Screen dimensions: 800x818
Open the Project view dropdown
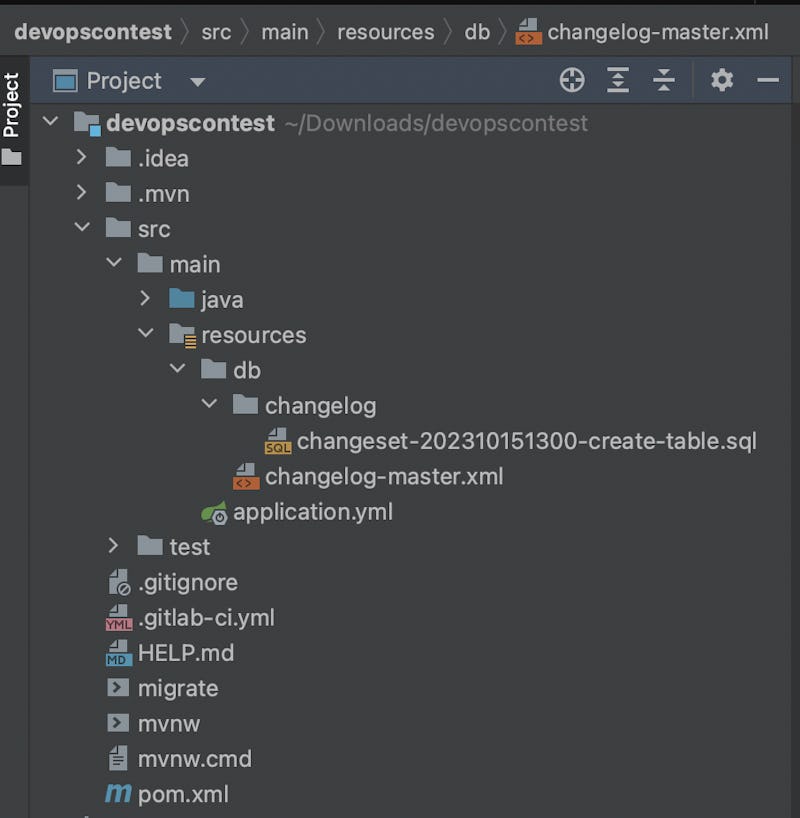197,82
